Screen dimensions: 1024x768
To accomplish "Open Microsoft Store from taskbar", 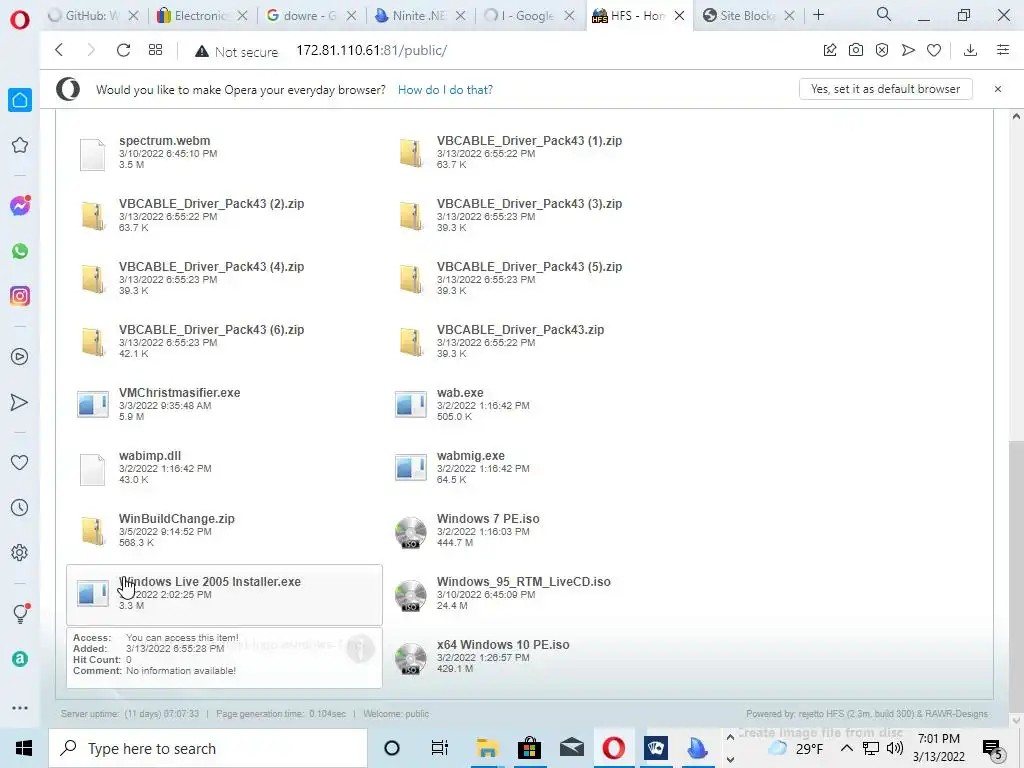I will 530,748.
